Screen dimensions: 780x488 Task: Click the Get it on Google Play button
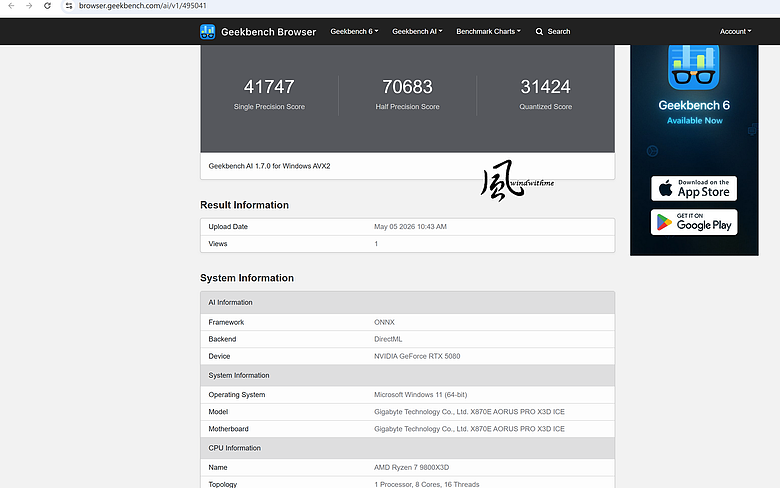(x=694, y=222)
